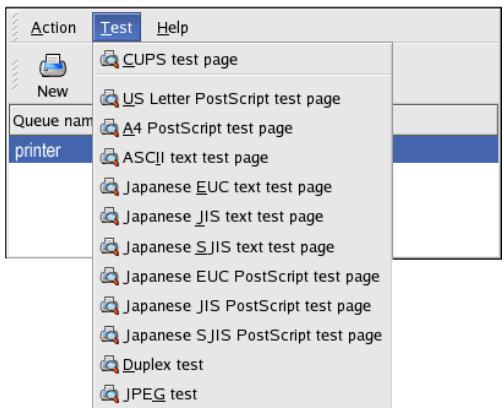504x409 pixels.
Task: Click the icon beside CUPS test page
Action: pyautogui.click(x=110, y=60)
